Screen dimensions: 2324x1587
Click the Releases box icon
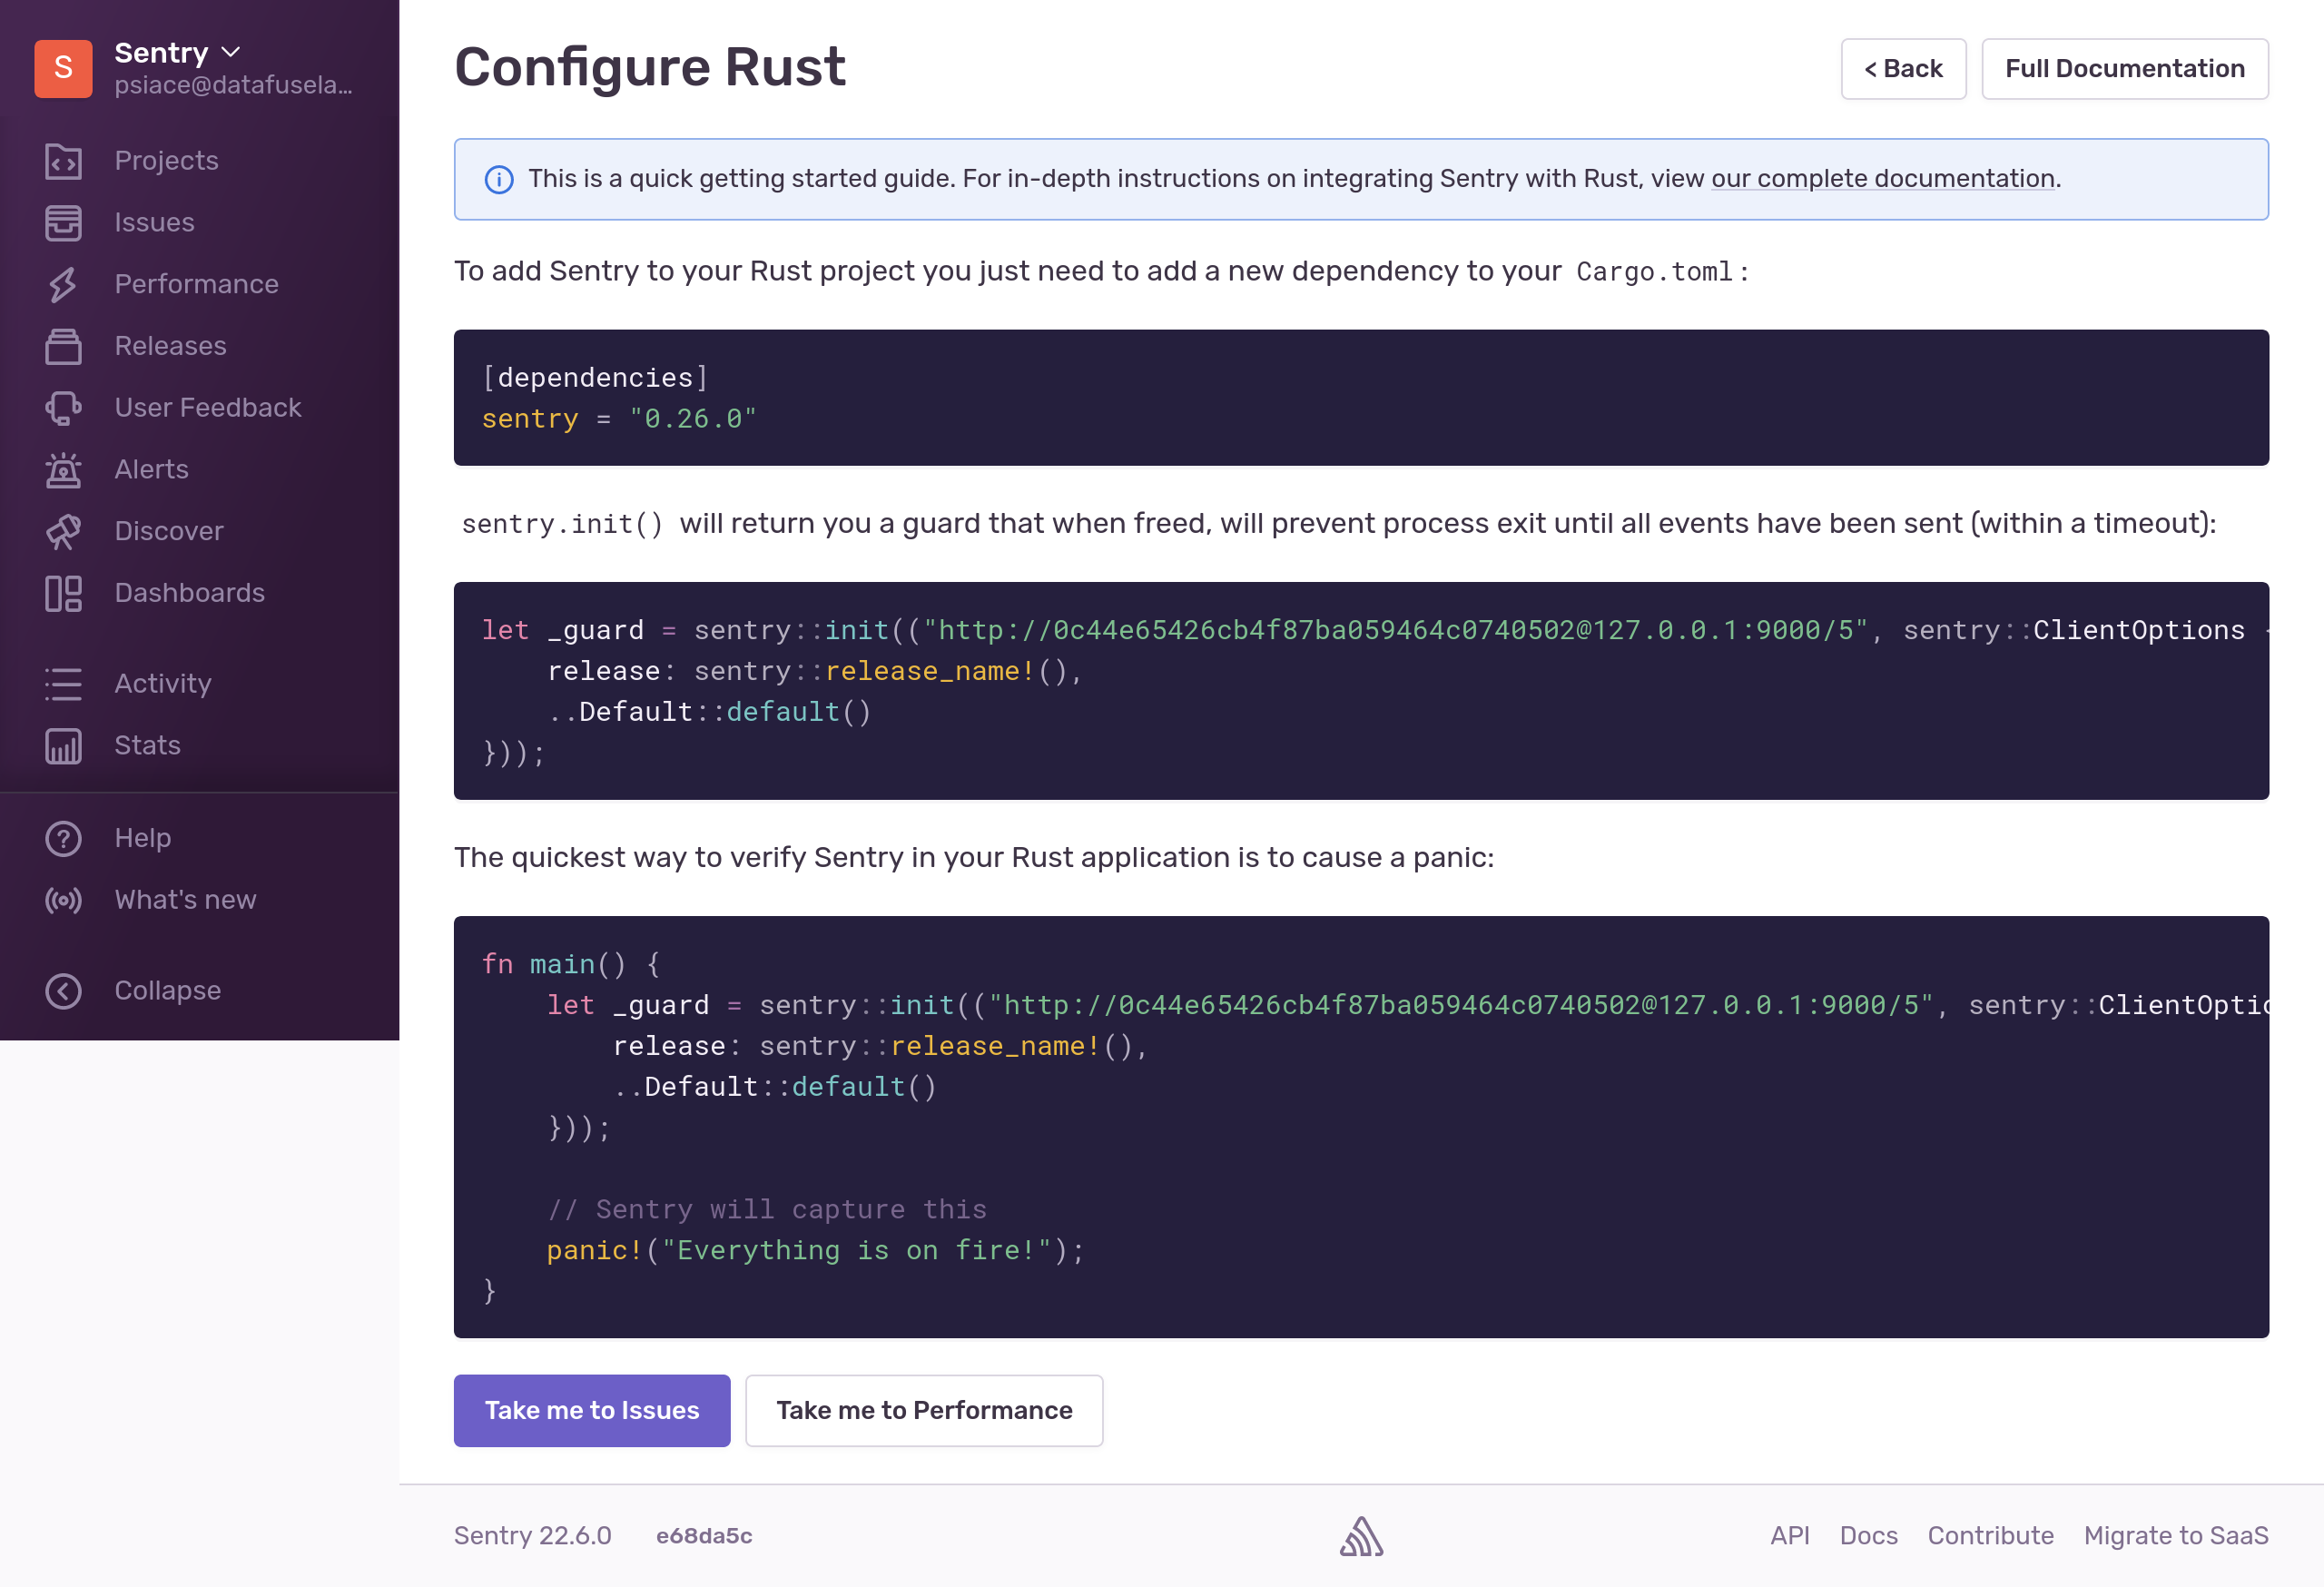pos(63,346)
